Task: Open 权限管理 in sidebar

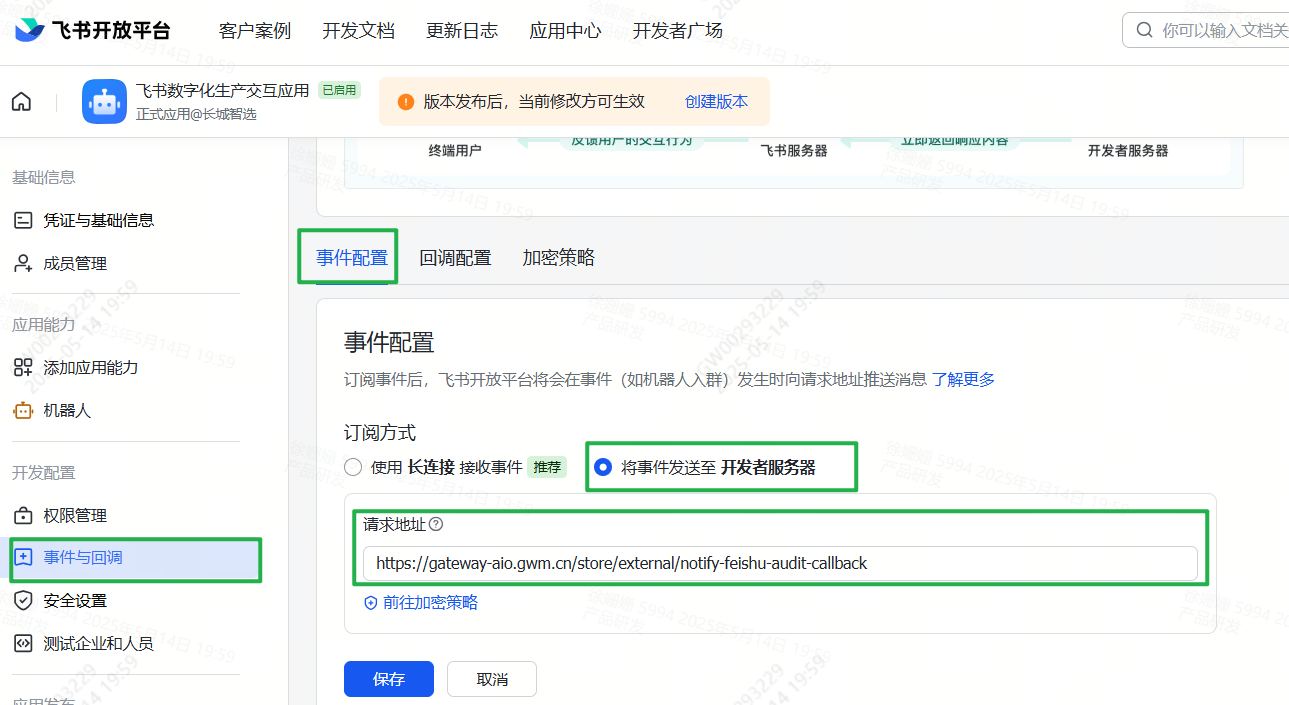Action: [75, 515]
